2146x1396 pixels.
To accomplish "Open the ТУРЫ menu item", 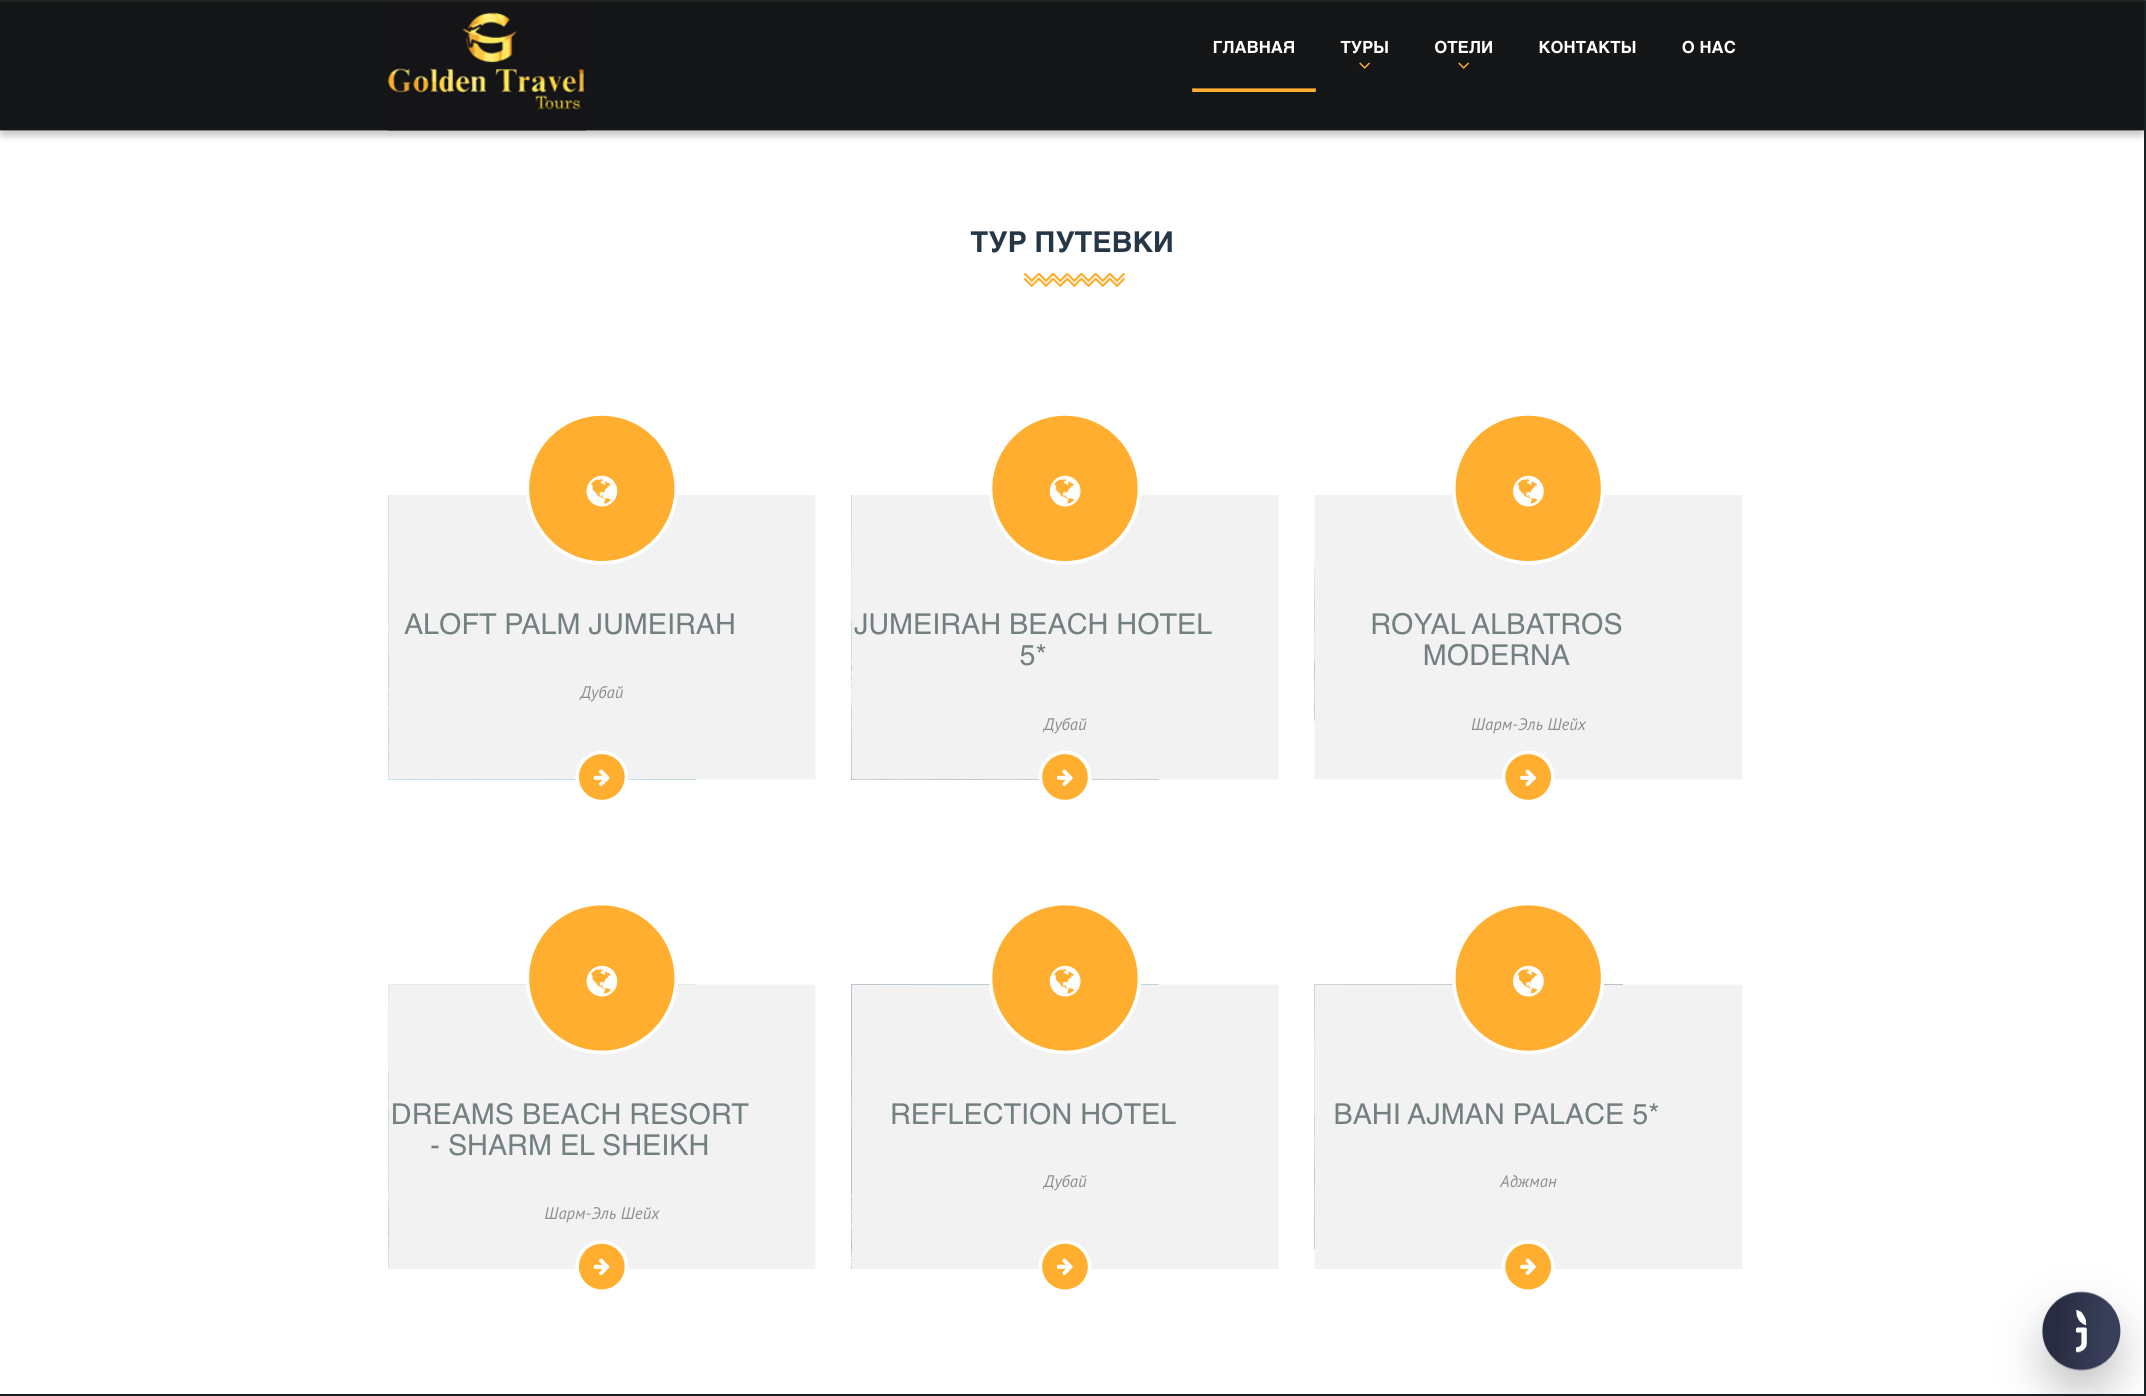I will [1364, 47].
